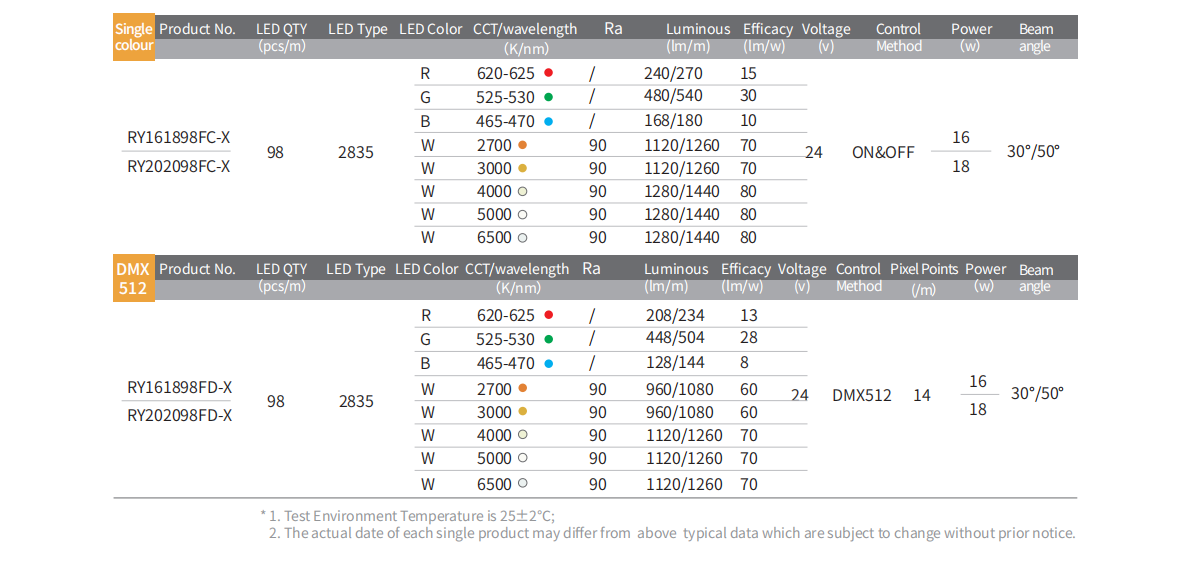Image resolution: width=1191 pixels, height=561 pixels.
Task: Select the orange DMX 512 label
Action: [x=133, y=279]
